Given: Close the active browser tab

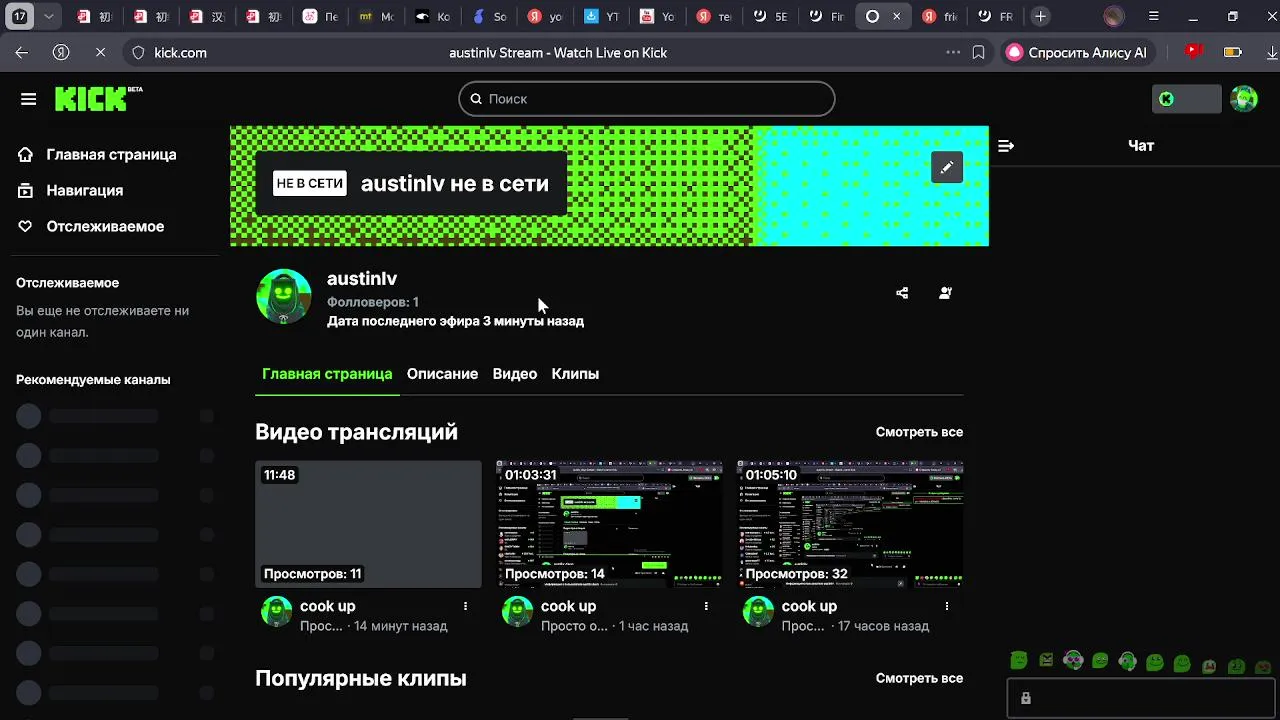Looking at the screenshot, I should (897, 17).
